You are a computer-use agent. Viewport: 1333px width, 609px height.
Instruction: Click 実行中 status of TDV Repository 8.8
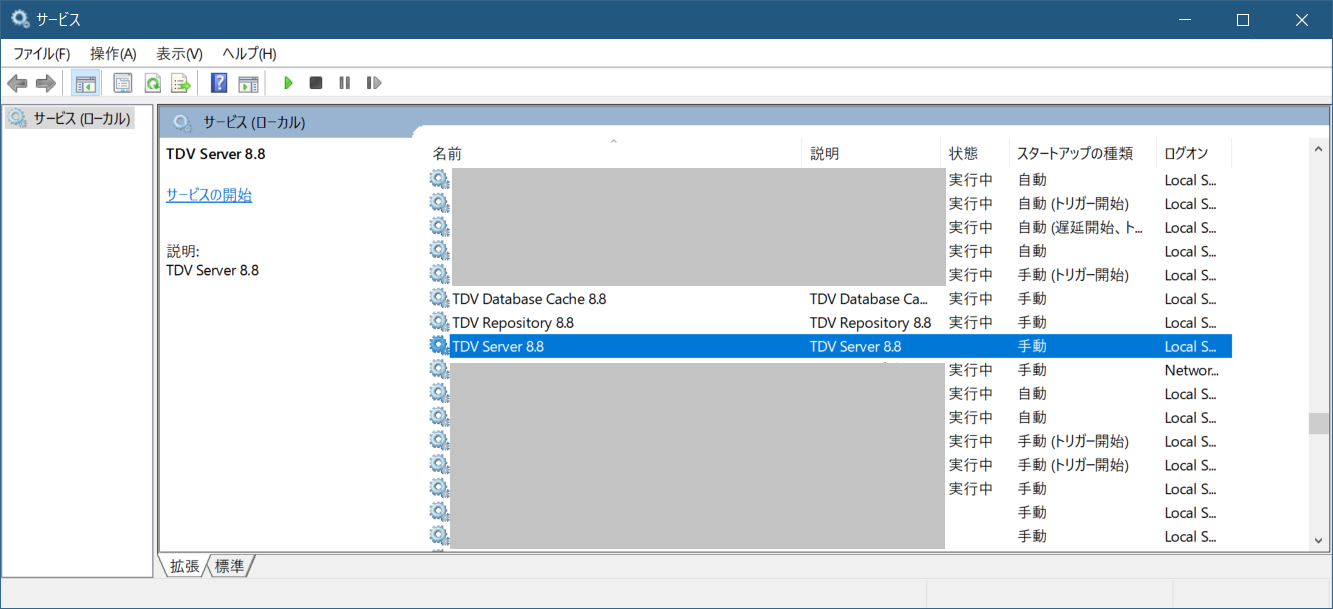click(x=971, y=323)
